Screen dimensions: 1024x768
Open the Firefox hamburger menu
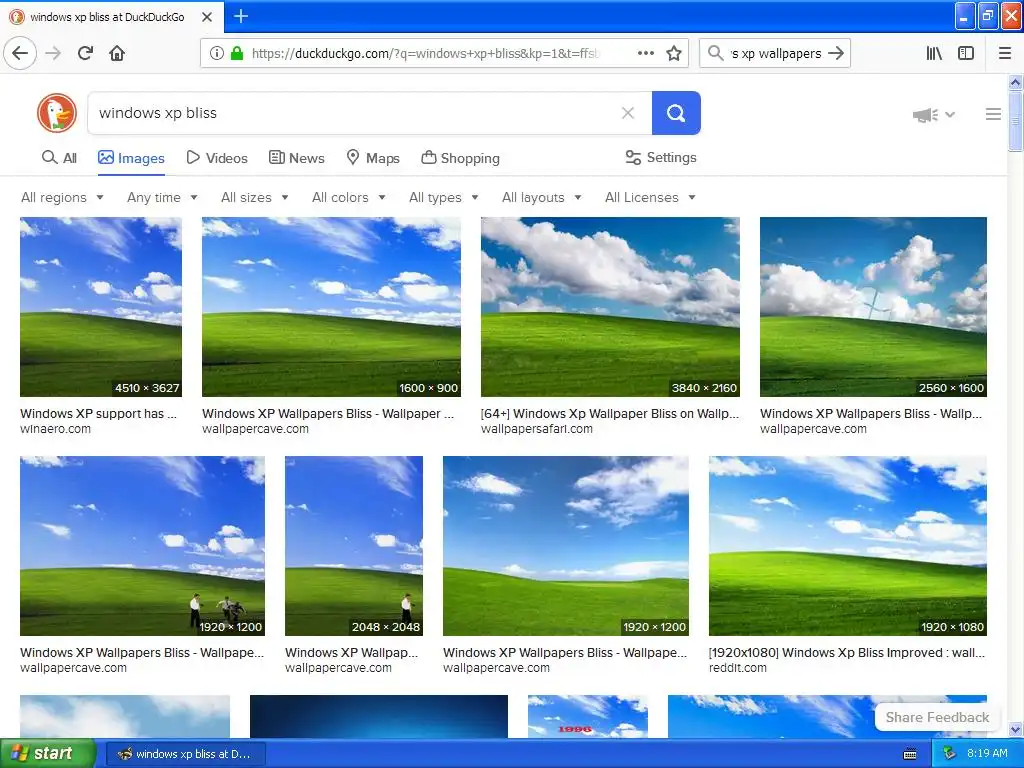click(1005, 53)
